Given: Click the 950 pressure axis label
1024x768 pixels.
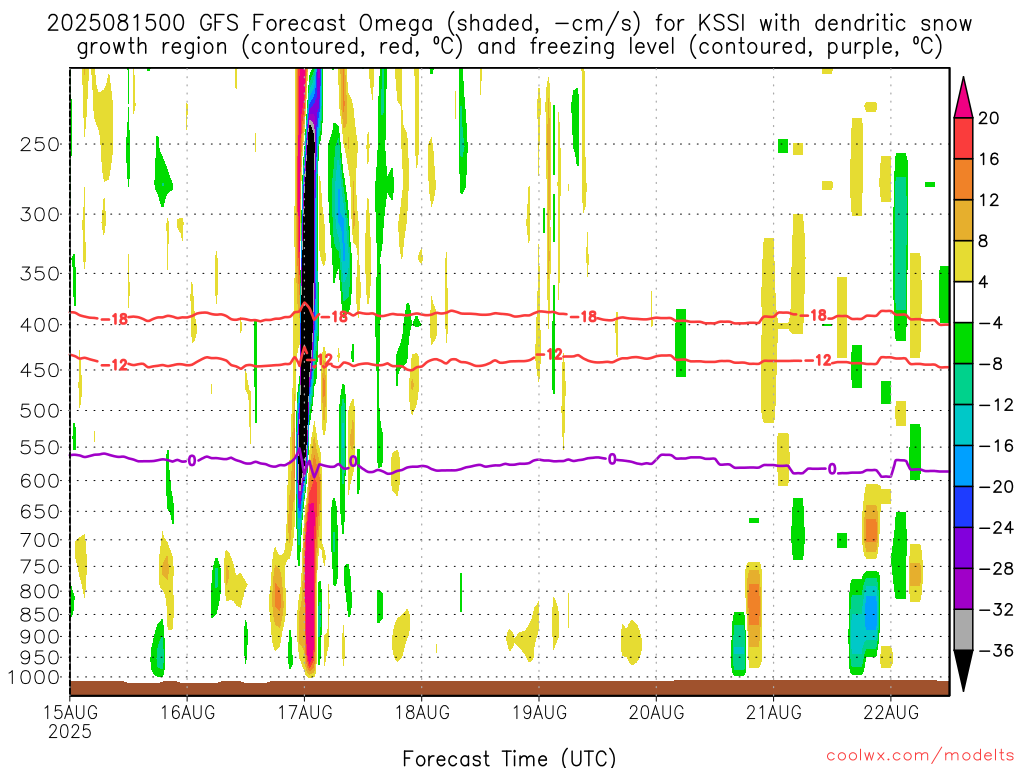Looking at the screenshot, I should (40, 658).
